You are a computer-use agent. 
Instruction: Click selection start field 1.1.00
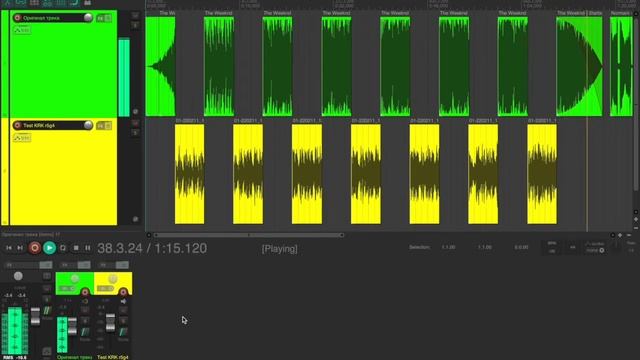tap(449, 247)
